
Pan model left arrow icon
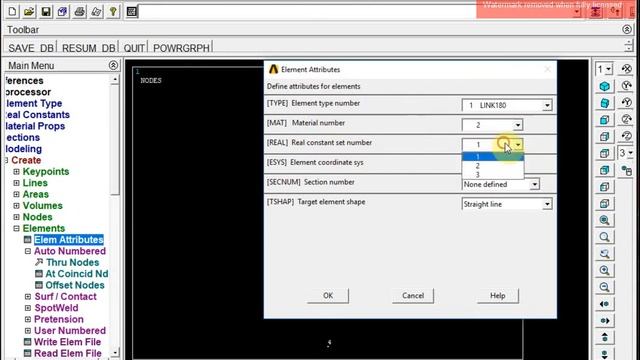pos(604,304)
